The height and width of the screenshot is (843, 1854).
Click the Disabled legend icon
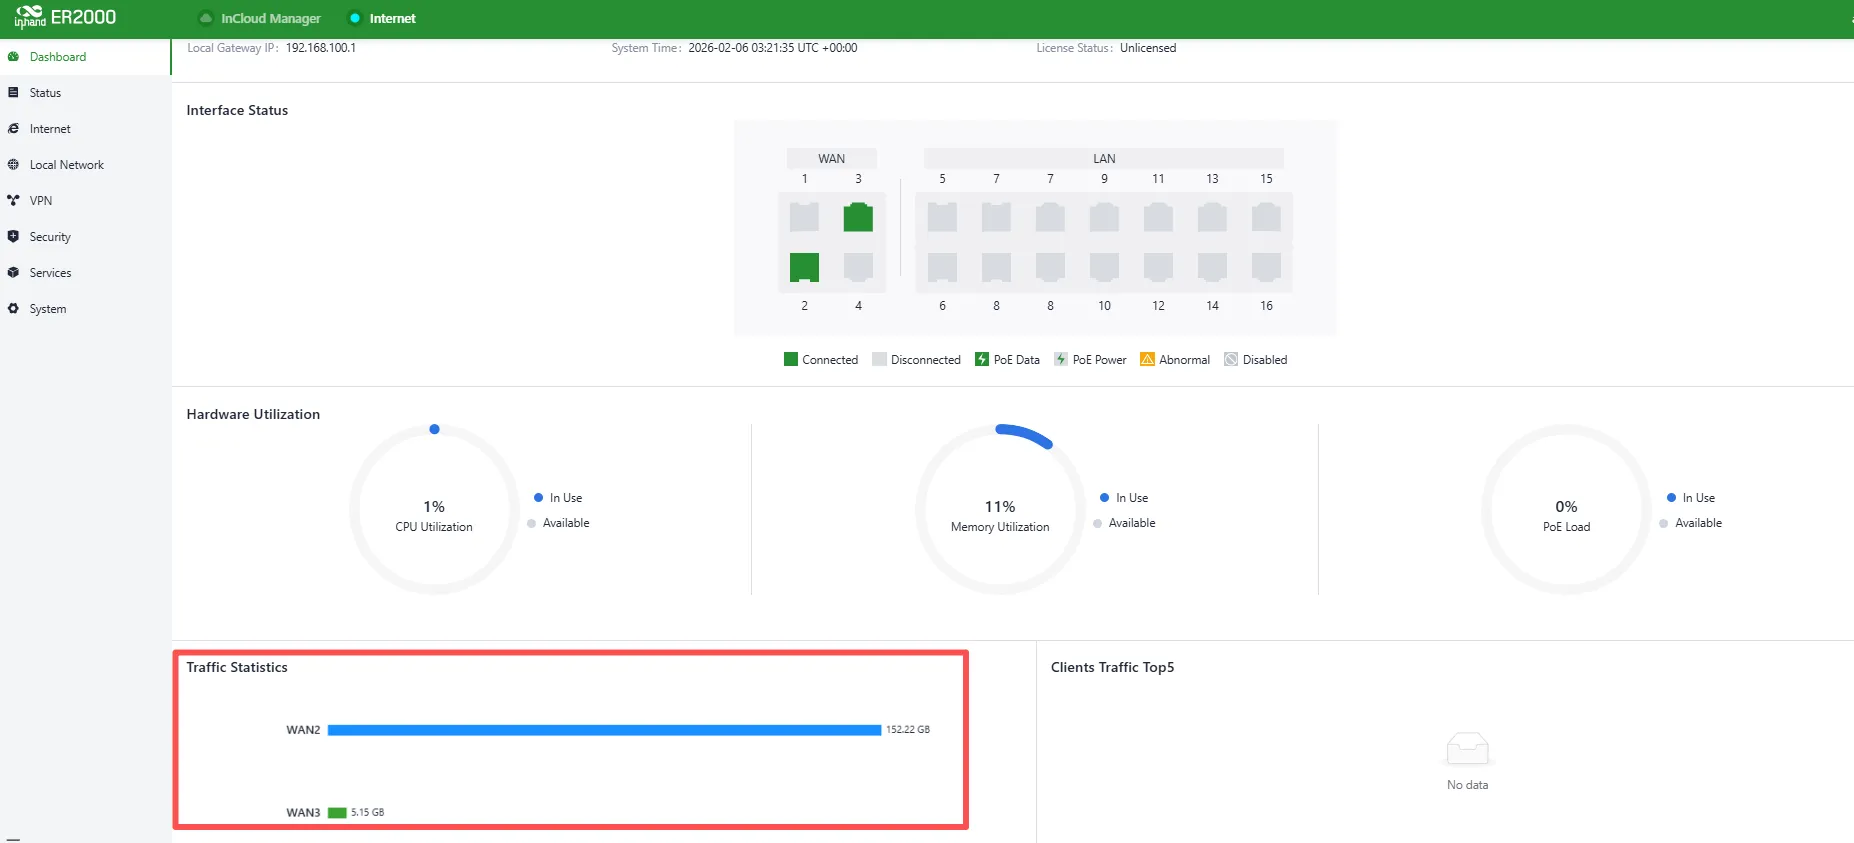1231,359
